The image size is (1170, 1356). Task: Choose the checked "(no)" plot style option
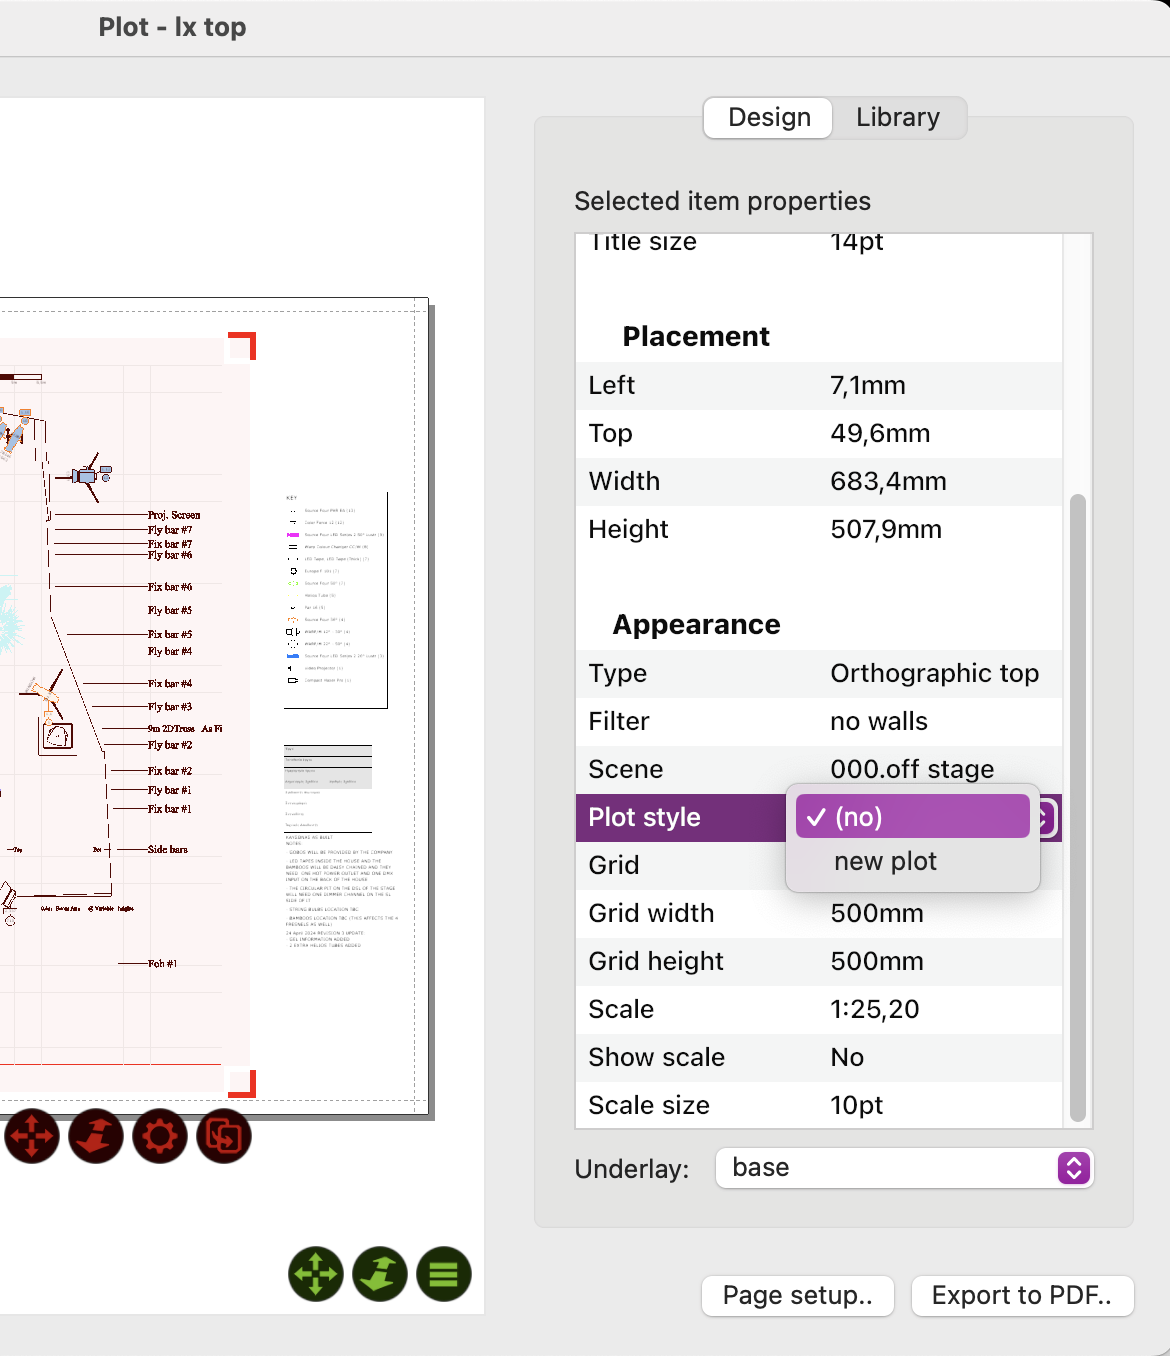tap(912, 817)
